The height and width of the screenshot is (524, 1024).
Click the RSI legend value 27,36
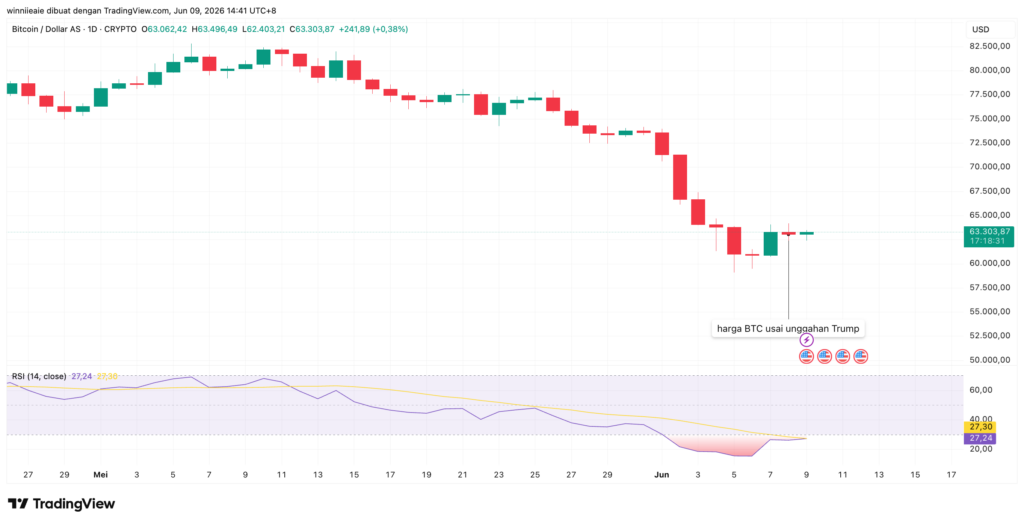tap(107, 376)
